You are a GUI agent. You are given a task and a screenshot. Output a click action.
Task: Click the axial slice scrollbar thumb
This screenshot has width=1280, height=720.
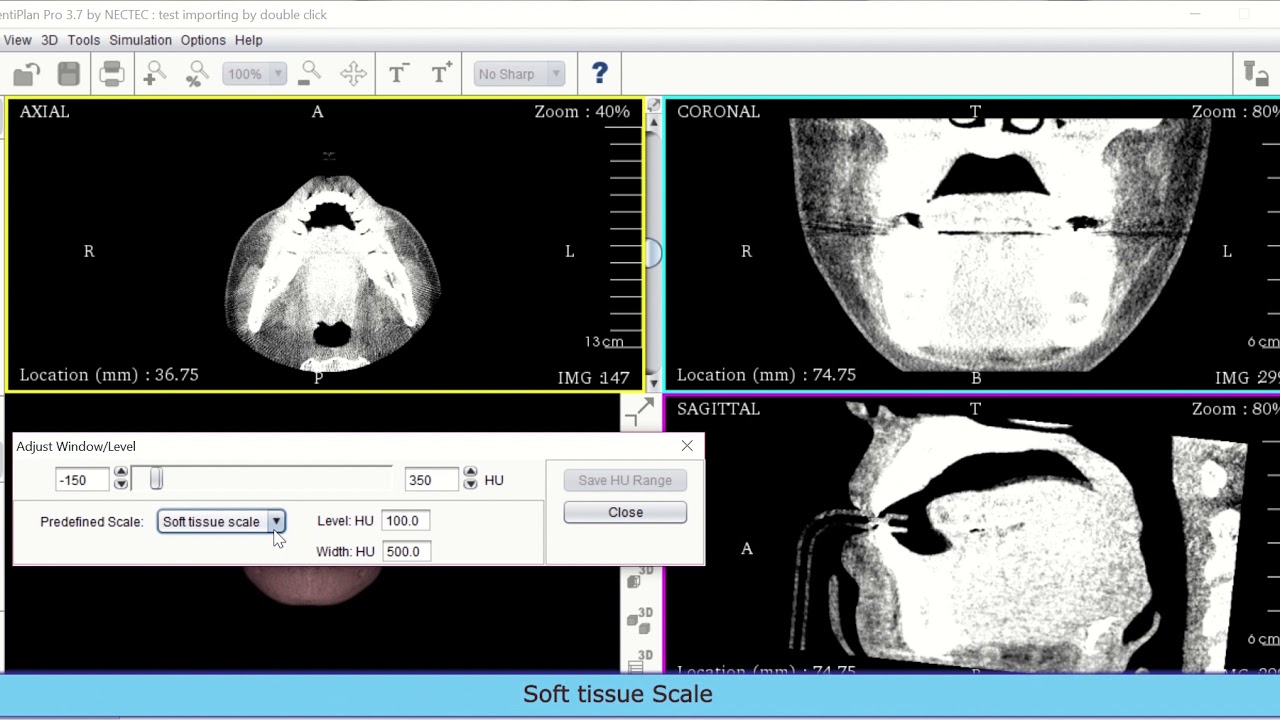(x=654, y=254)
